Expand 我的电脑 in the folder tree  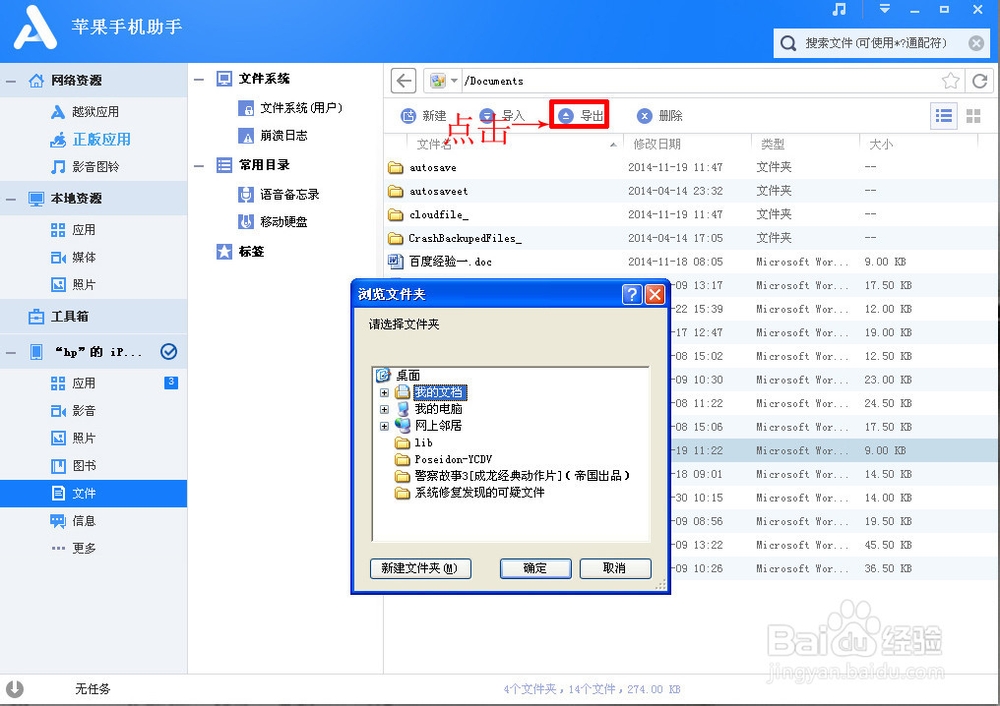pyautogui.click(x=385, y=408)
